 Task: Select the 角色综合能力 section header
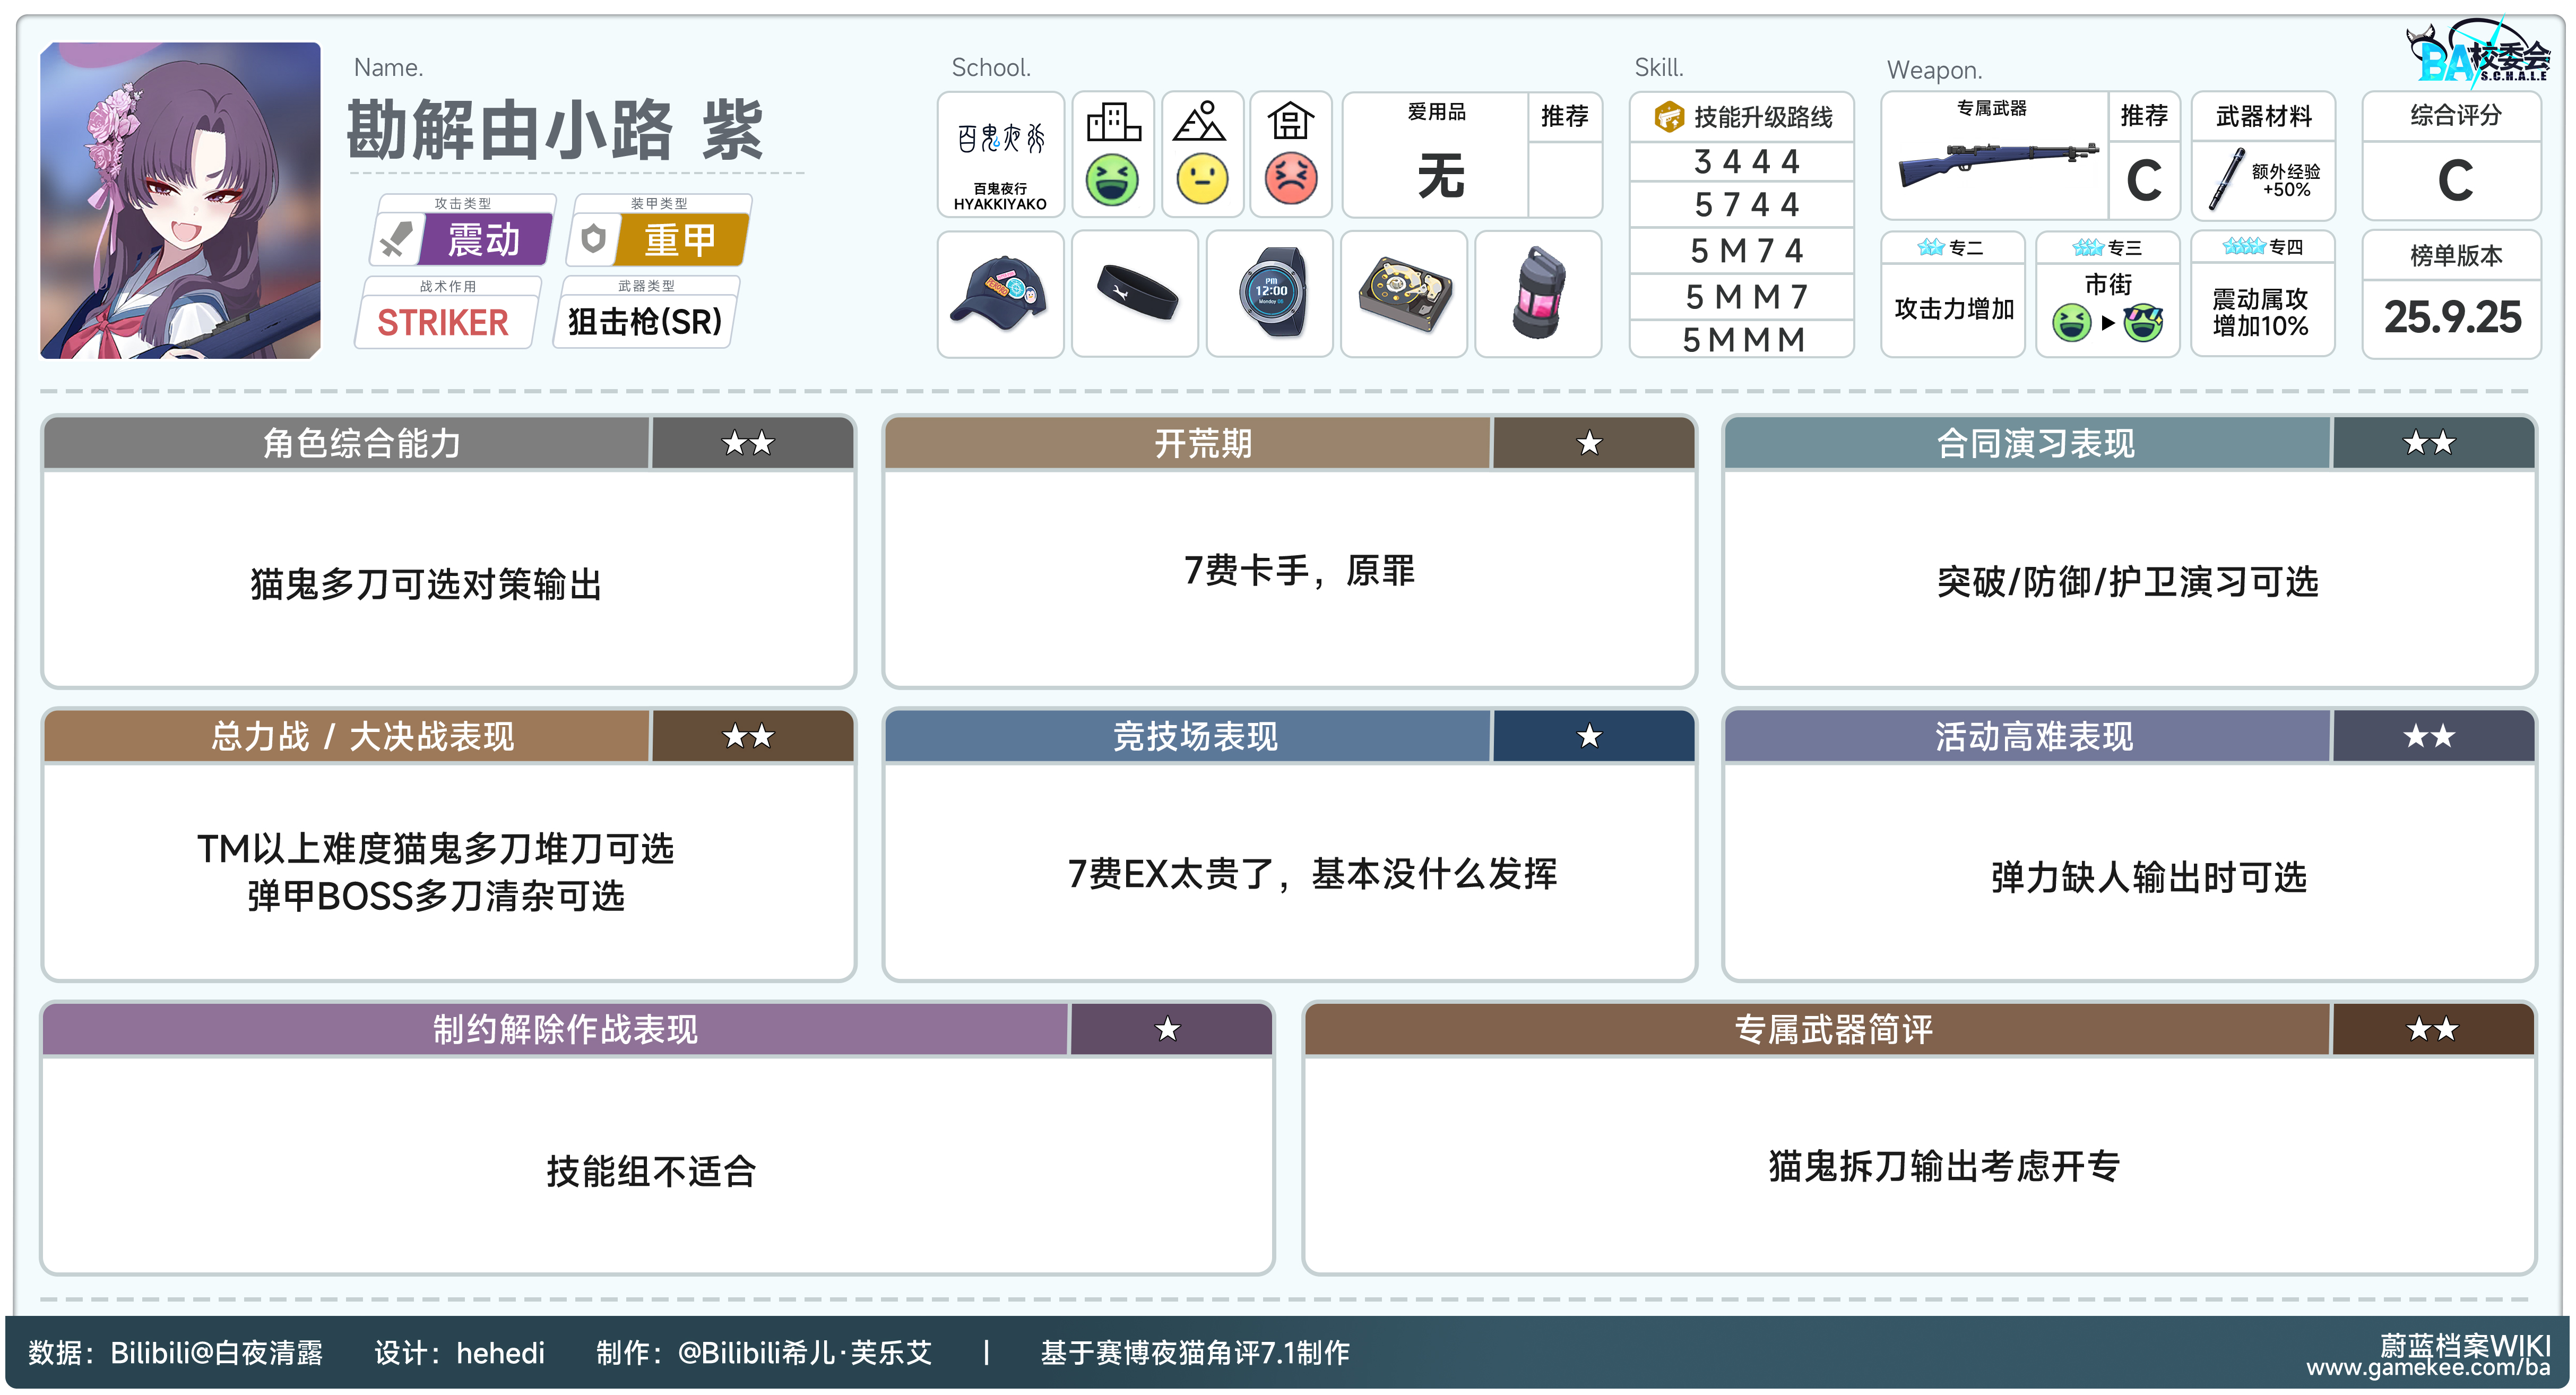[x=362, y=443]
